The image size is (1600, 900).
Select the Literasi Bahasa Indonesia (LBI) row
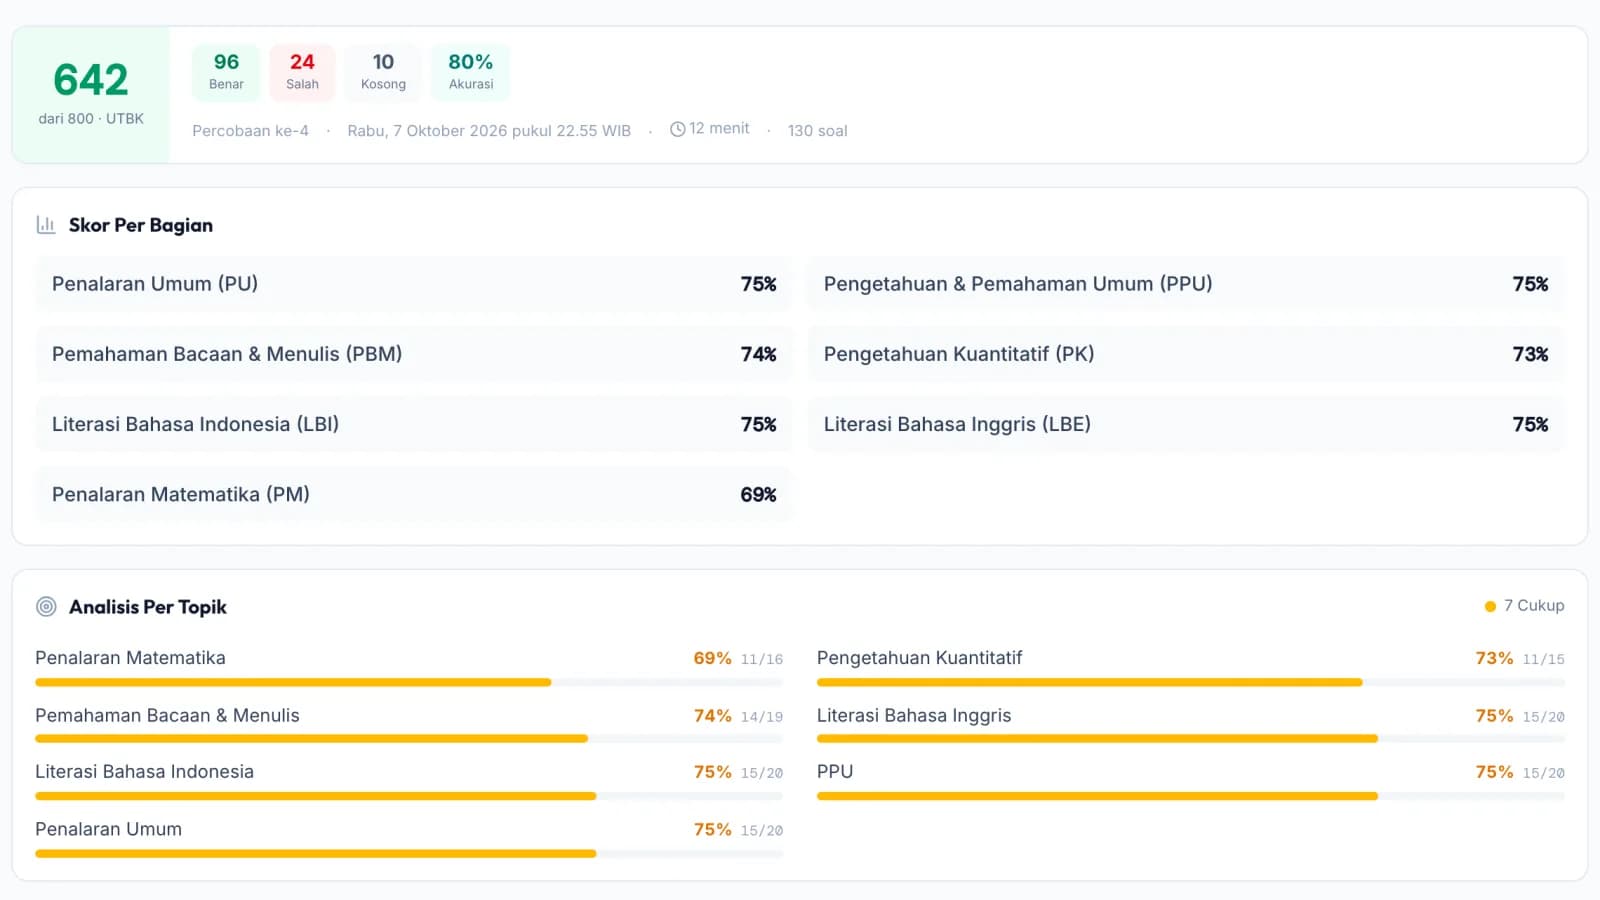414,424
